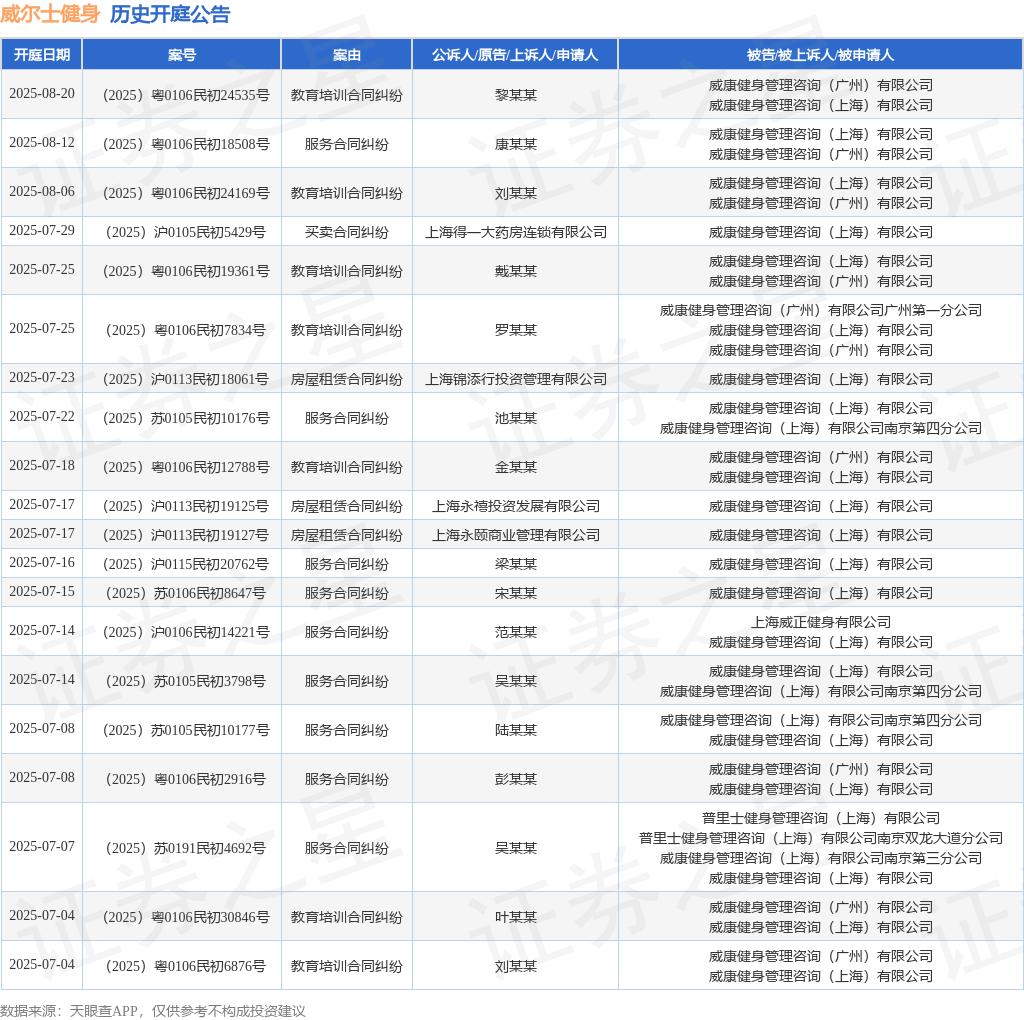Click case number 粤0106民初18508号
1024x1020 pixels.
tap(186, 144)
